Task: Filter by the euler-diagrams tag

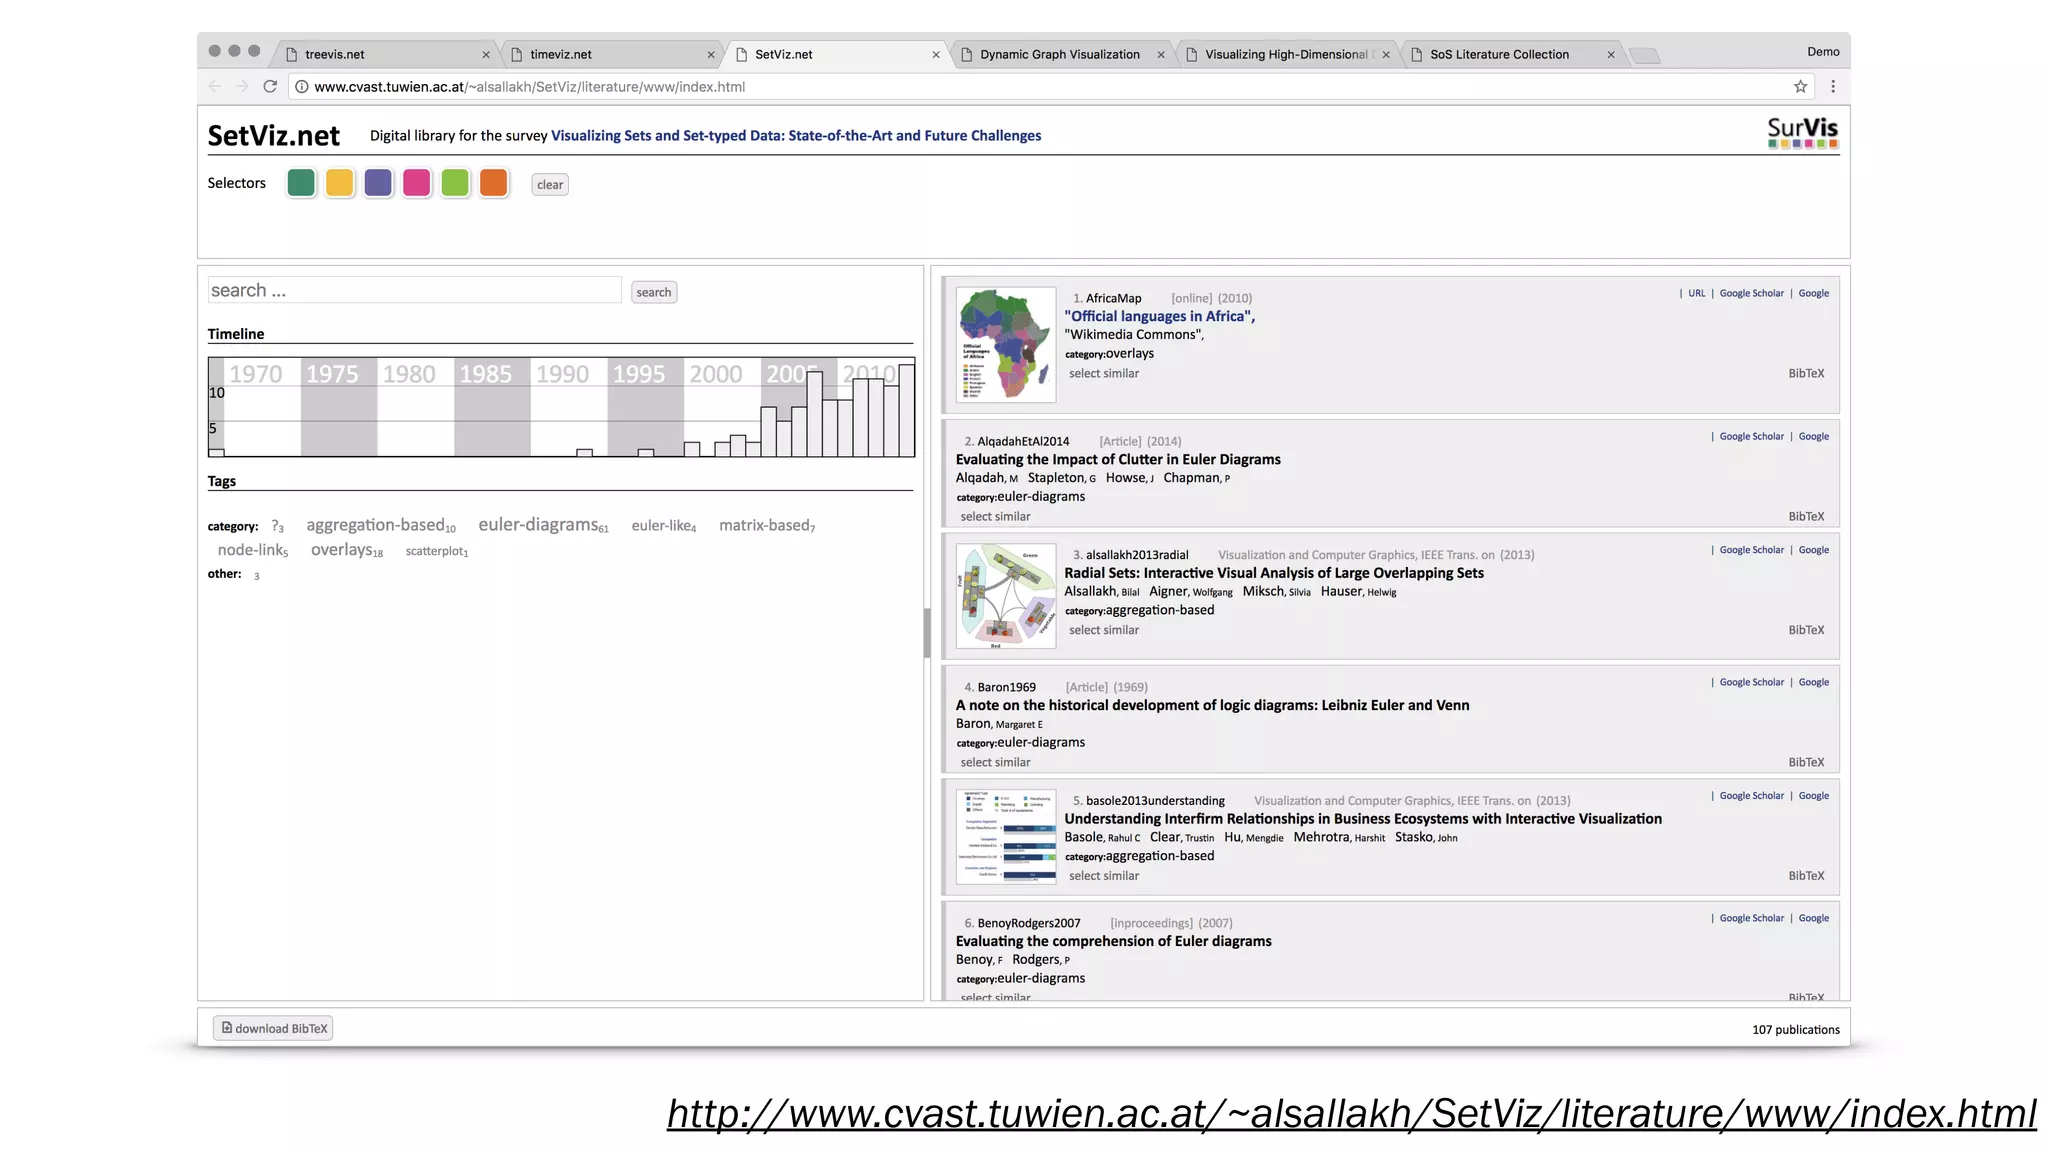Action: [538, 525]
